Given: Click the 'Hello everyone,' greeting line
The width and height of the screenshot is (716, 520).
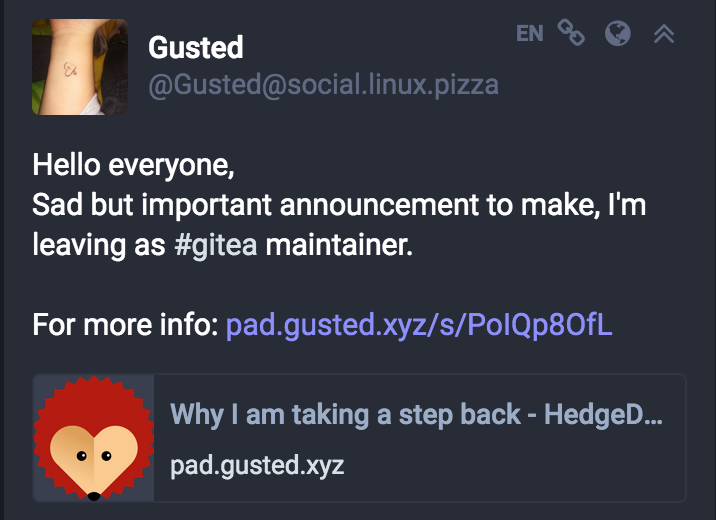Looking at the screenshot, I should click(x=133, y=165).
